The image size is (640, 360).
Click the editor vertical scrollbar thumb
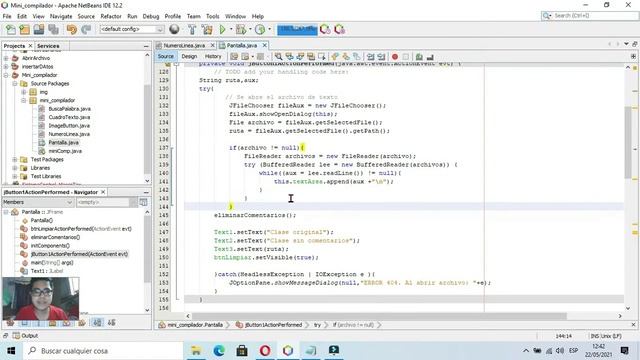click(x=628, y=142)
